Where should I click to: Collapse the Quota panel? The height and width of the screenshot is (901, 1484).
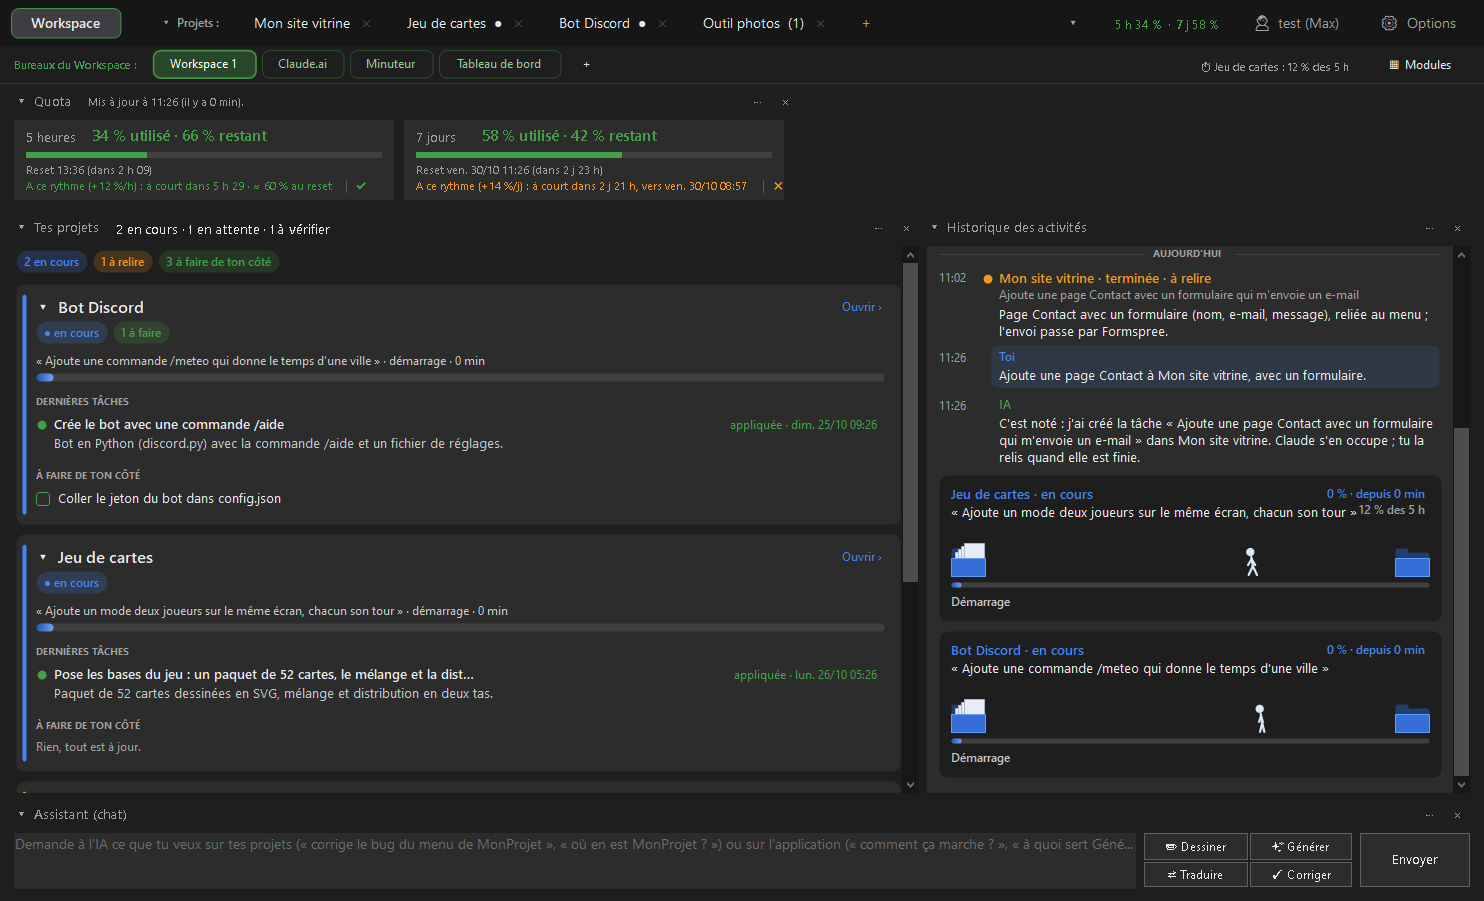(x=21, y=101)
